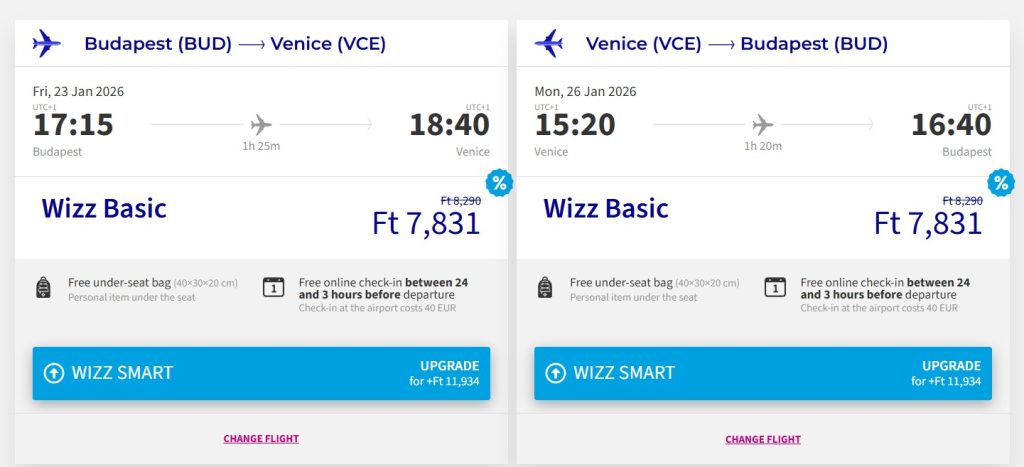
Task: Click the airplane logo beside Venice to Budapest
Action: click(x=549, y=43)
